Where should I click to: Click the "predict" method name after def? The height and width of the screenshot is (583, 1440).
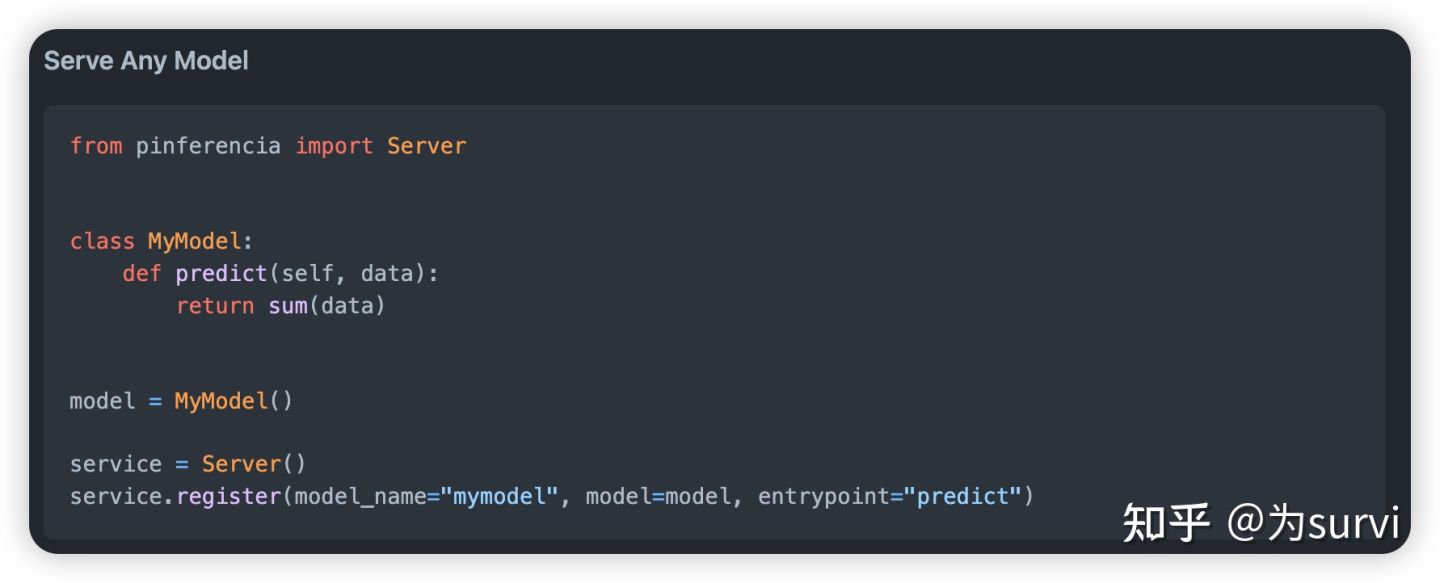(222, 273)
